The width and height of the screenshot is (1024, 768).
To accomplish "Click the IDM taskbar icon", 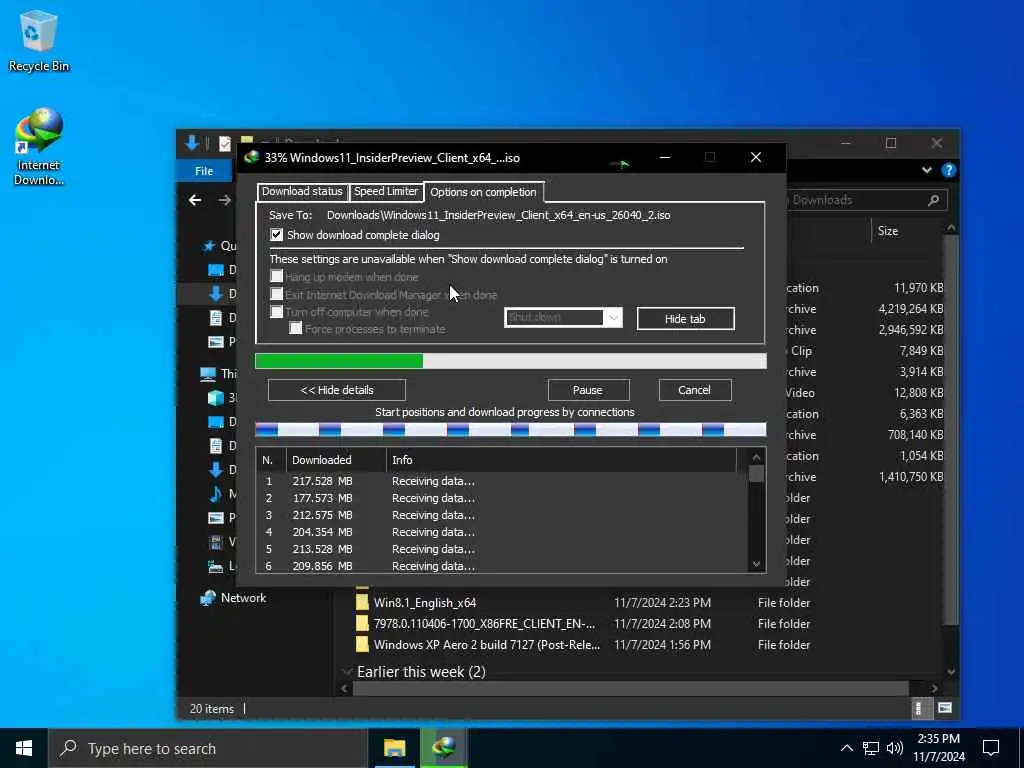I will click(x=444, y=748).
